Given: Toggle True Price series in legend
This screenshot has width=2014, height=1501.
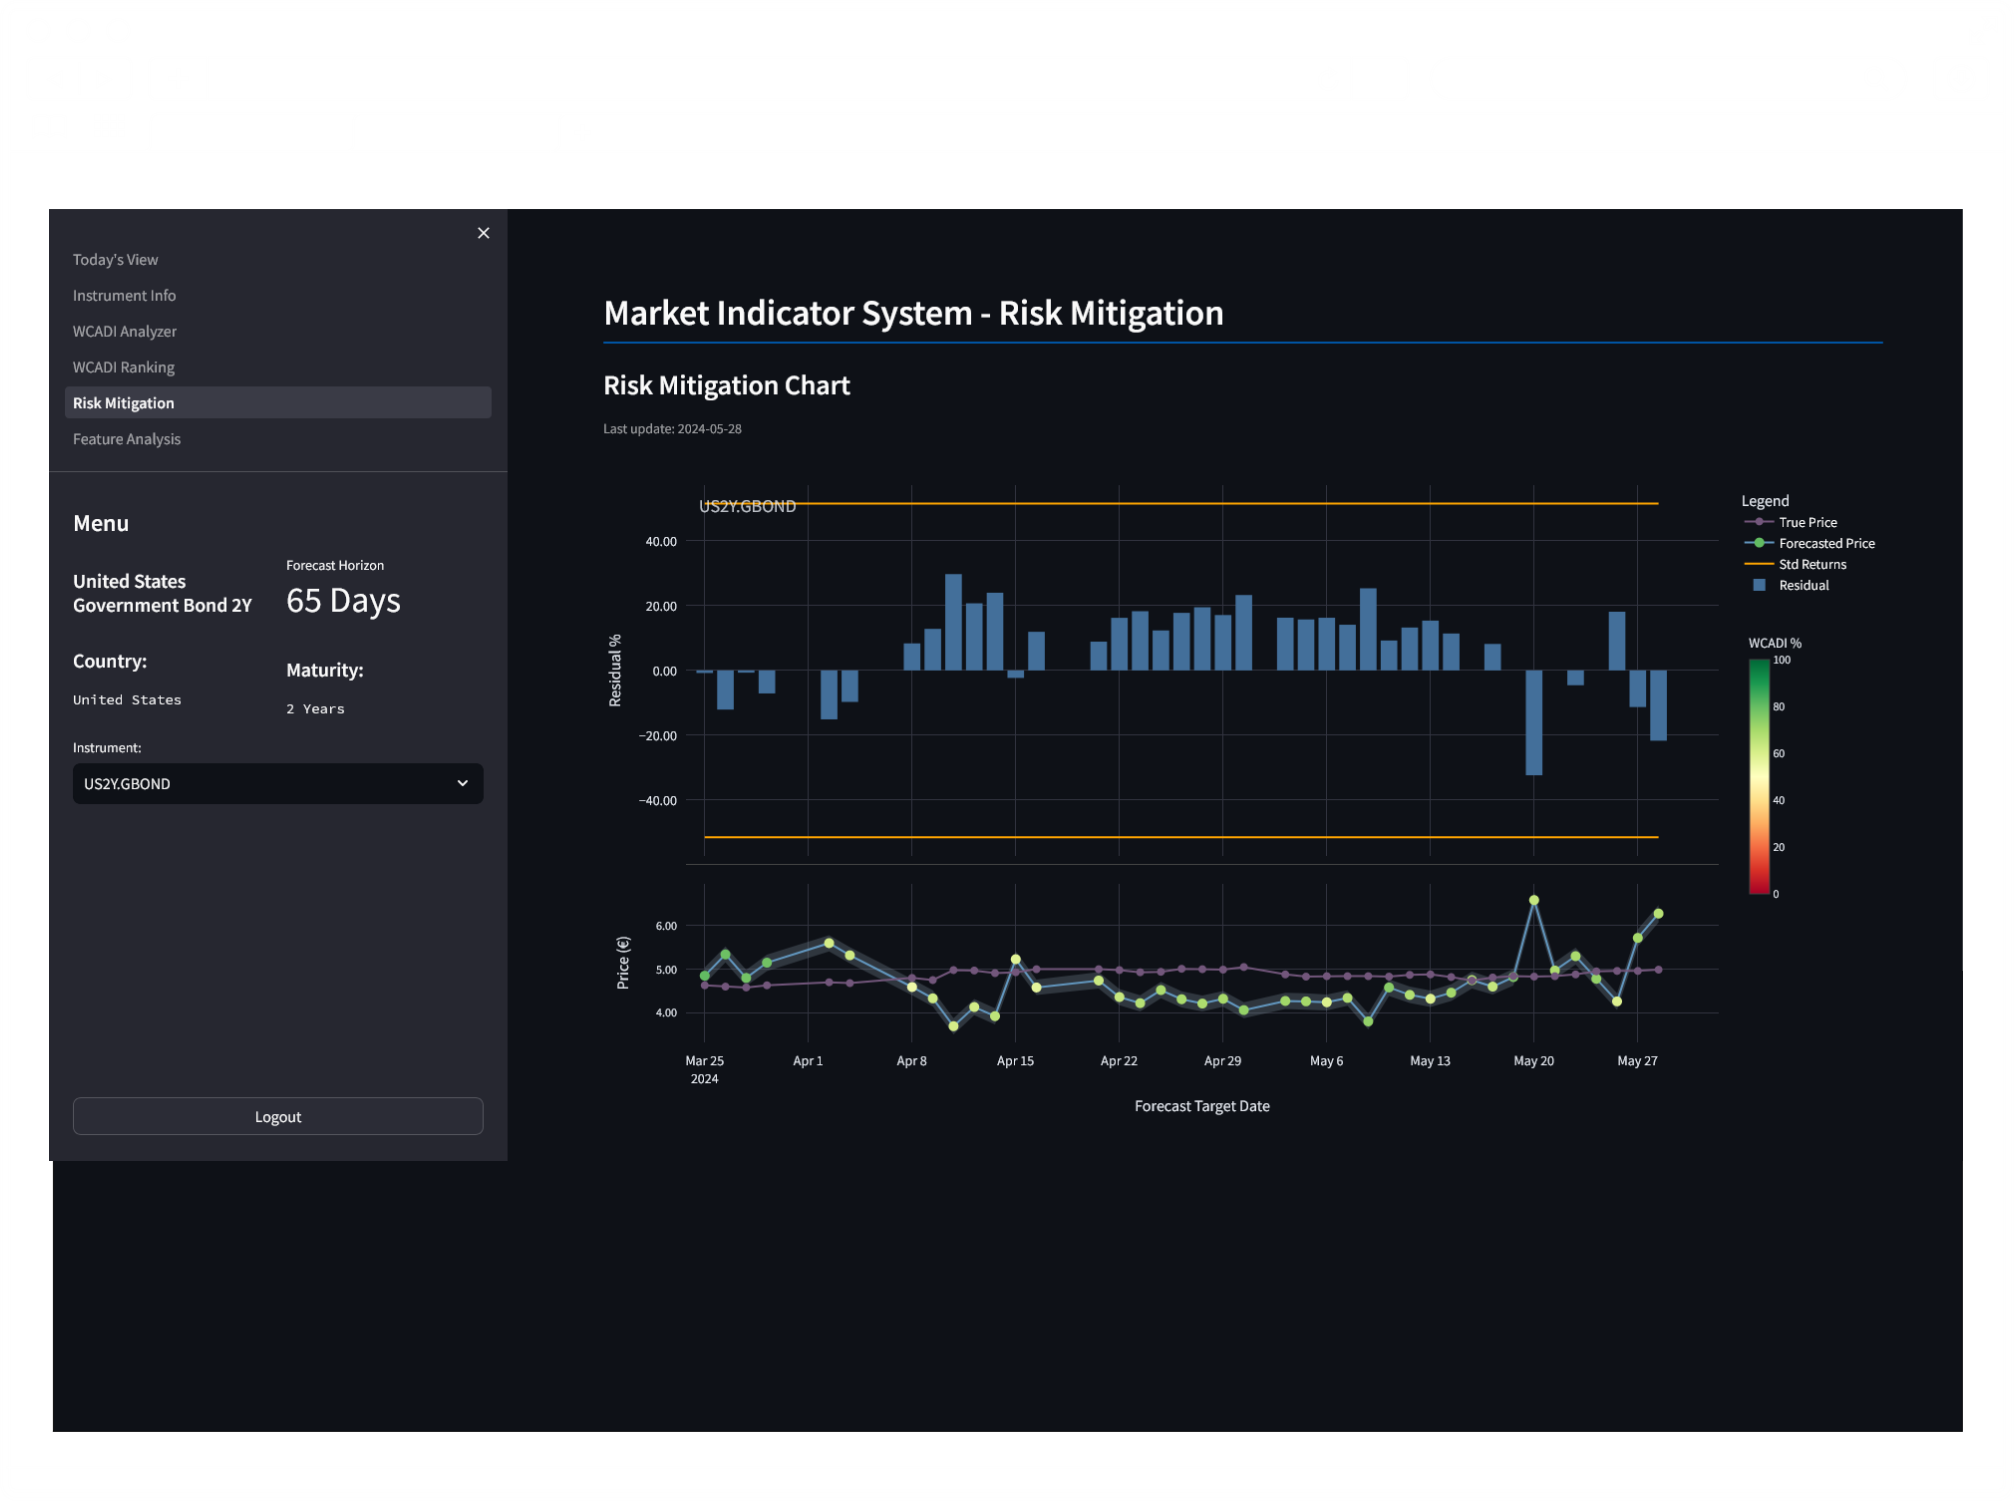Looking at the screenshot, I should [1807, 522].
